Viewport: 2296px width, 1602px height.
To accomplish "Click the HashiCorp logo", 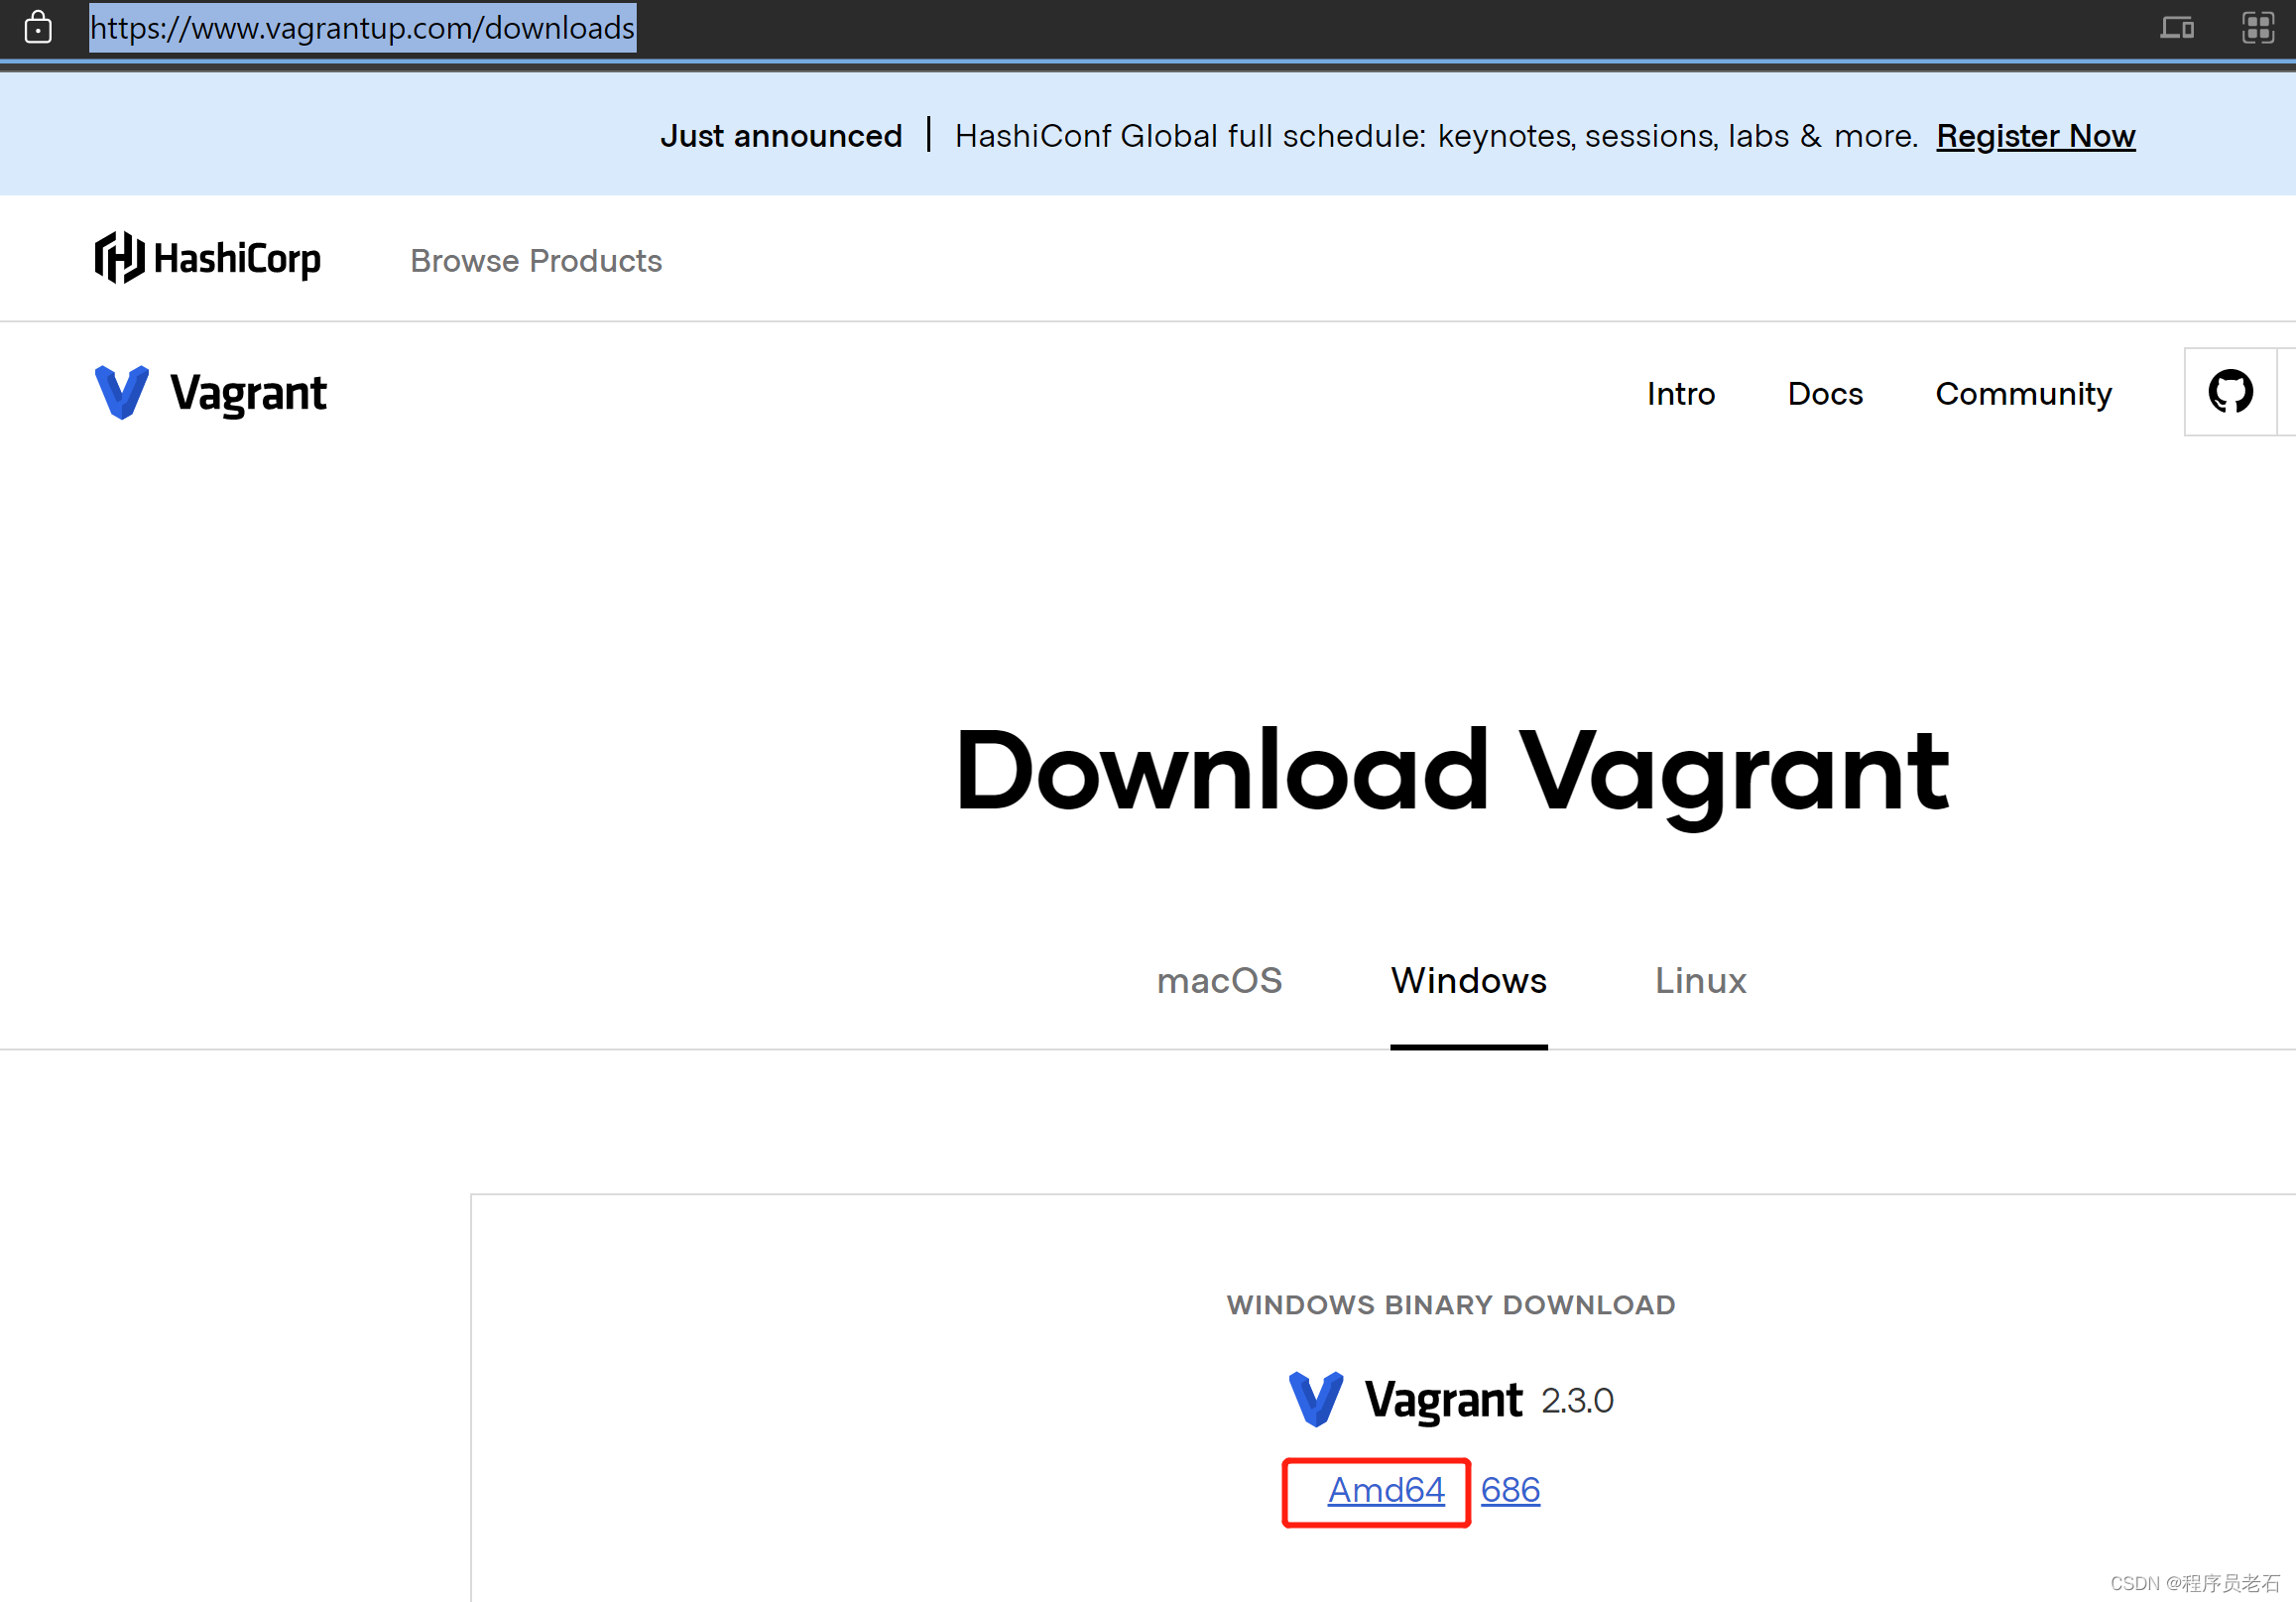I will click(x=208, y=258).
